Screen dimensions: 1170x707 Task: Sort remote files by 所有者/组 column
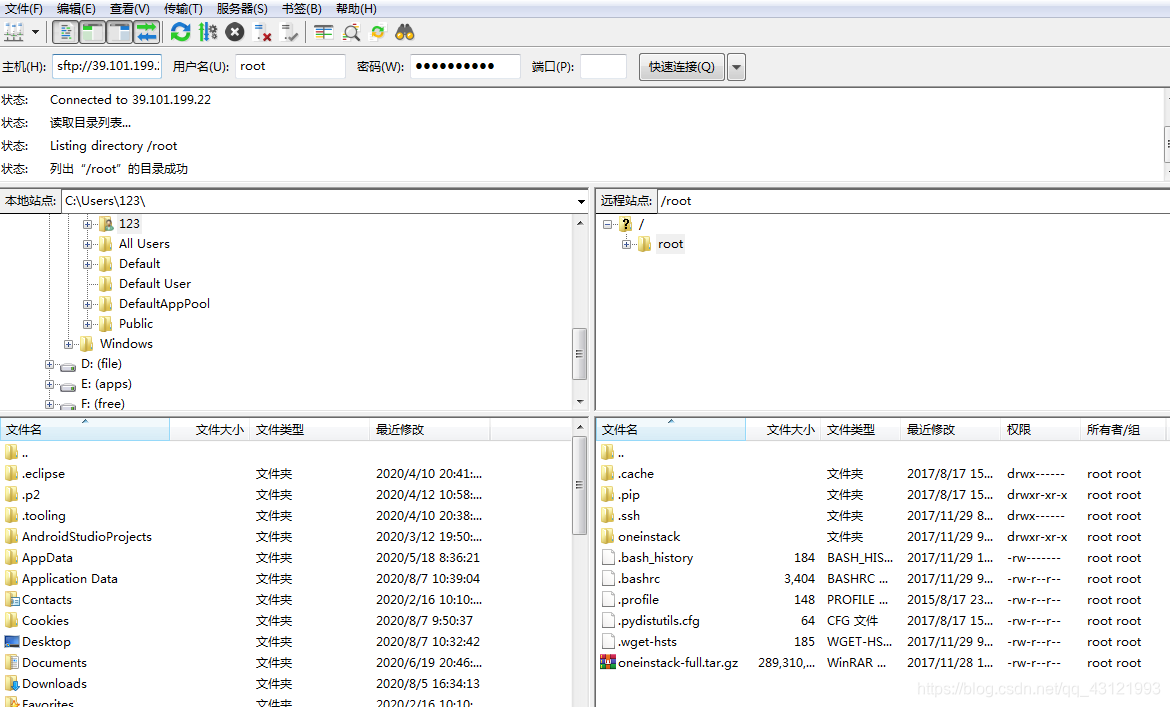pyautogui.click(x=1122, y=430)
